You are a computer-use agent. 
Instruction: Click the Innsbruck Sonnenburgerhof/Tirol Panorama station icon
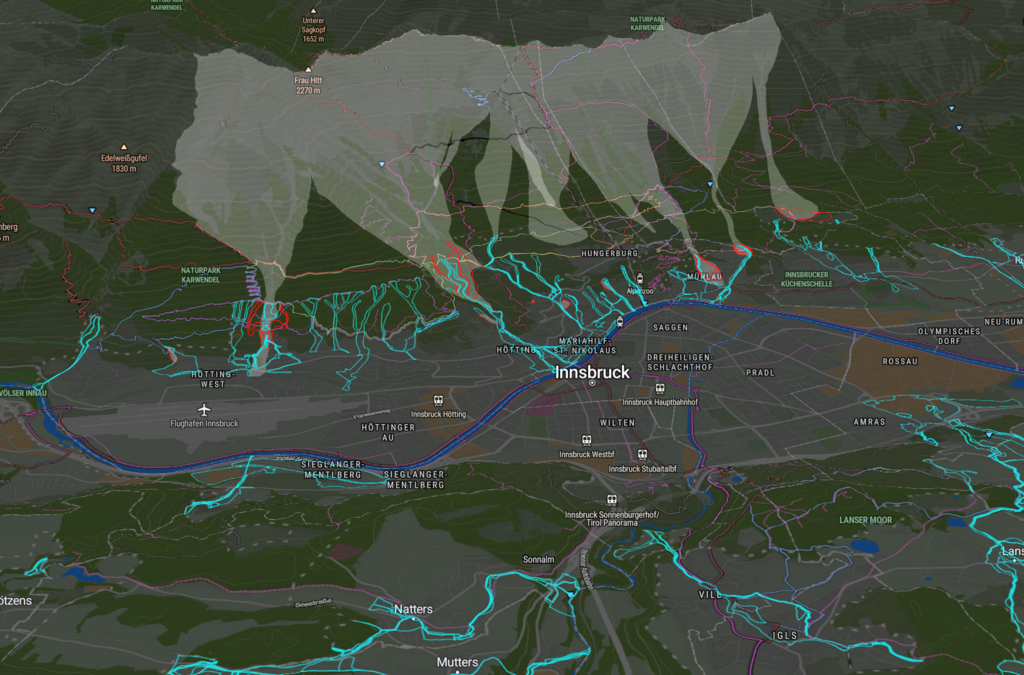(612, 499)
